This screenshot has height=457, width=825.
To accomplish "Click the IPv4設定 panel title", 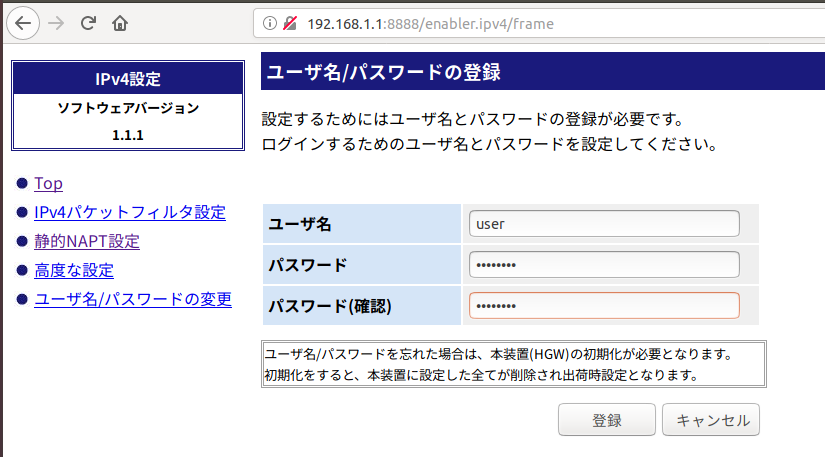I will (x=128, y=79).
